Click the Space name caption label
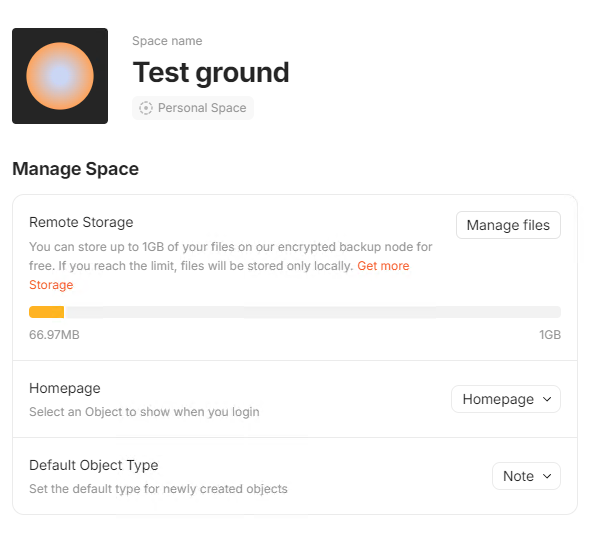The height and width of the screenshot is (536, 592). point(167,41)
